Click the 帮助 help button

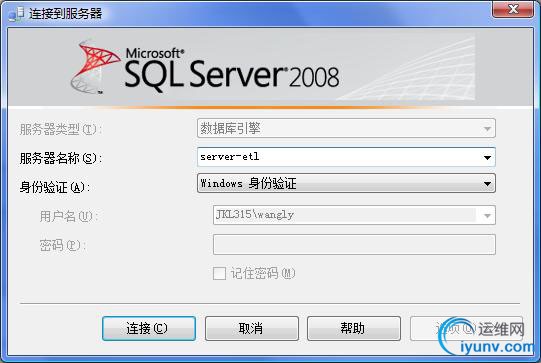click(354, 328)
